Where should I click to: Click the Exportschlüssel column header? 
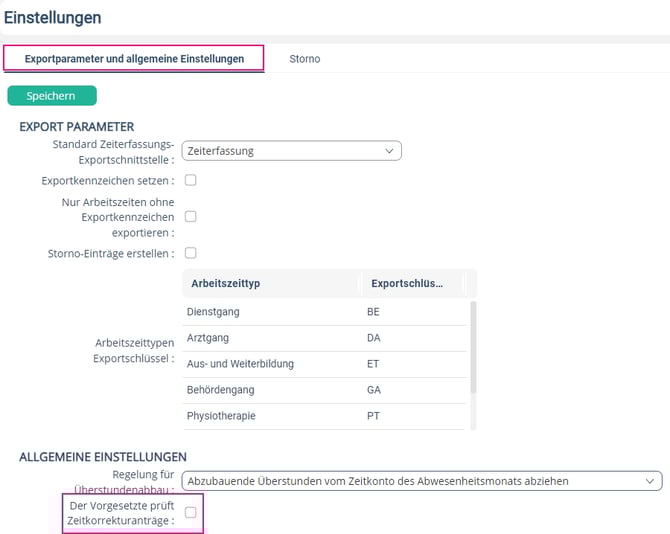point(410,284)
